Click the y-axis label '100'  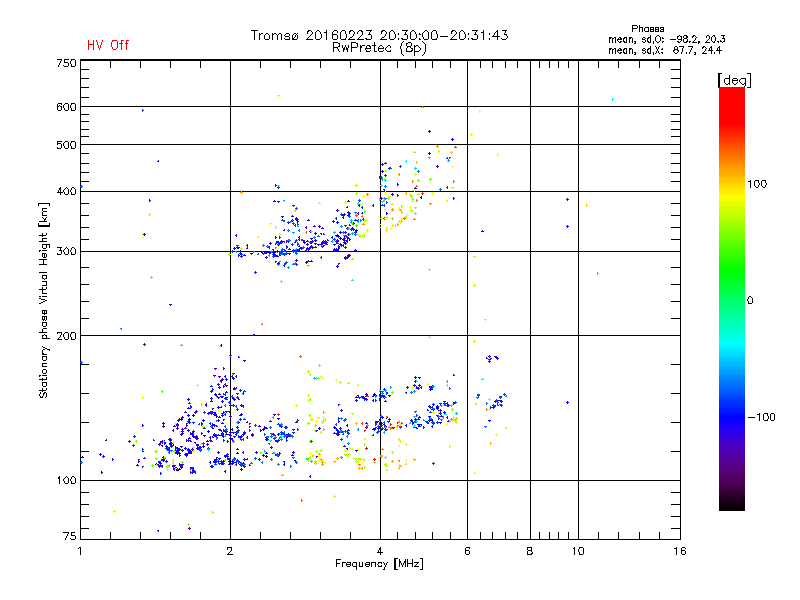(66, 481)
